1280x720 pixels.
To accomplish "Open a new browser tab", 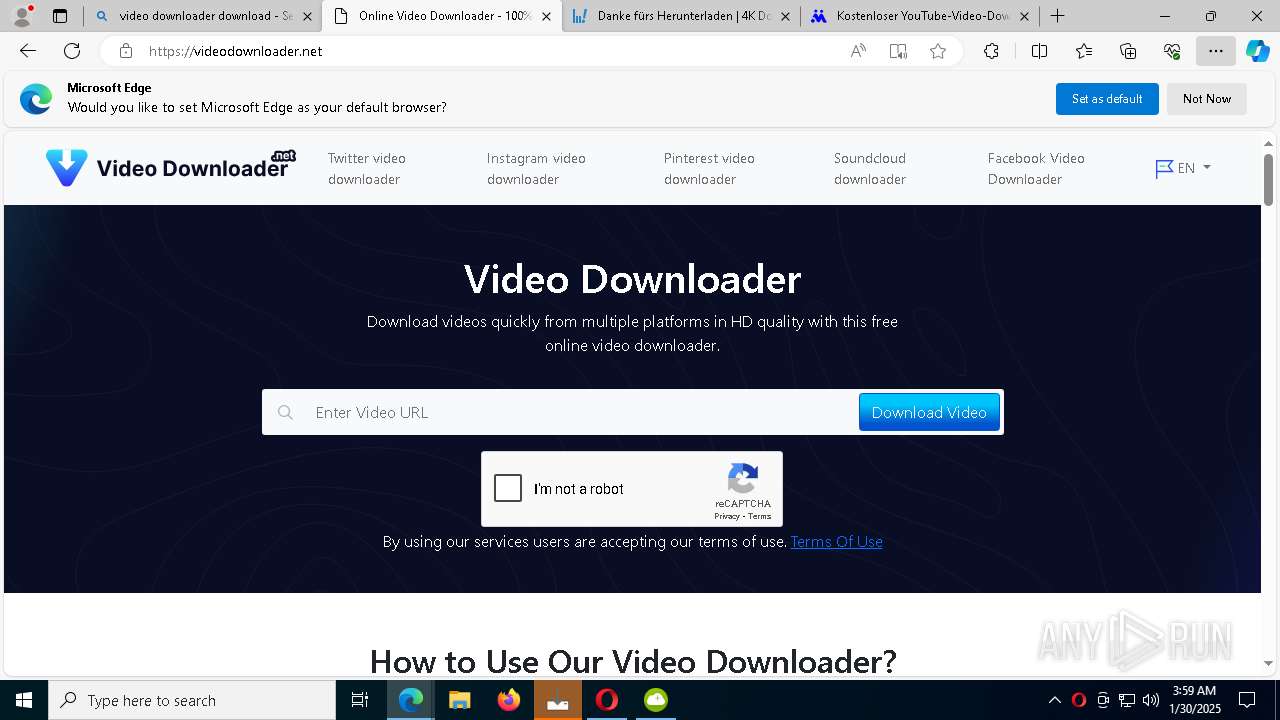I will tap(1057, 16).
